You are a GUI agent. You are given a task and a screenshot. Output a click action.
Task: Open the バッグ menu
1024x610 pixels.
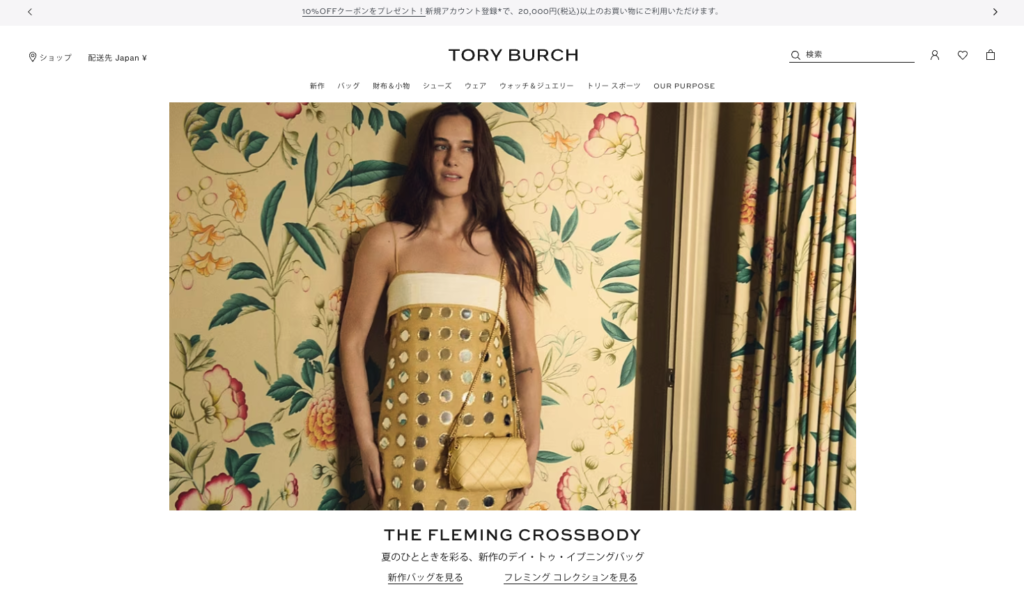click(x=349, y=86)
